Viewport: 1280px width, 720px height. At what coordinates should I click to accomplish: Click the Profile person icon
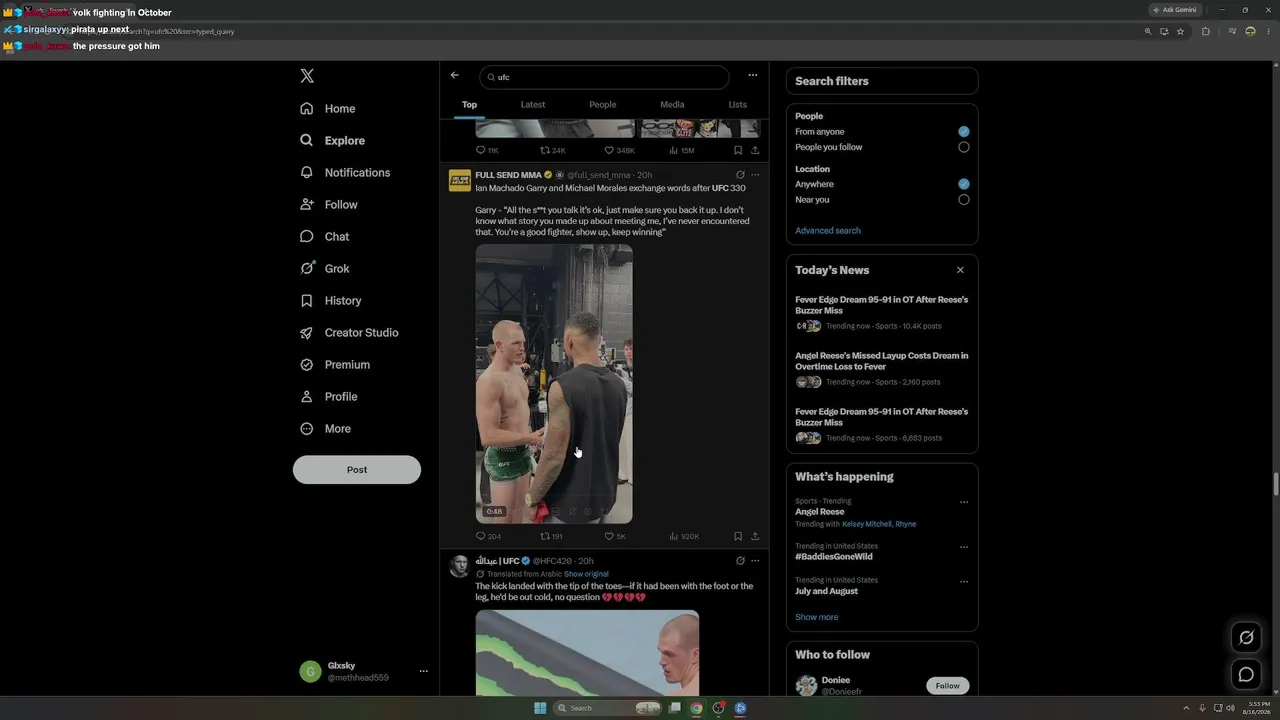307,397
